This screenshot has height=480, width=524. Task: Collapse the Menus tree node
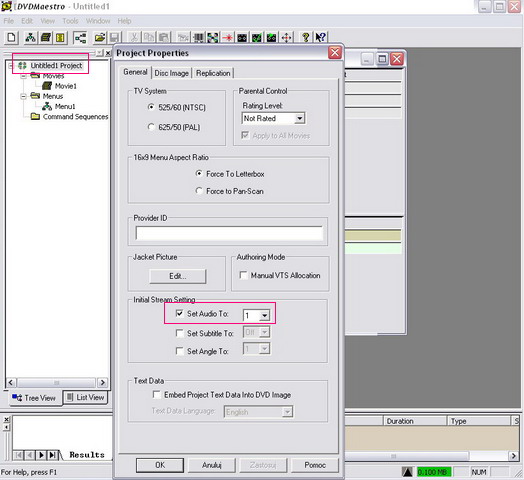coord(23,96)
